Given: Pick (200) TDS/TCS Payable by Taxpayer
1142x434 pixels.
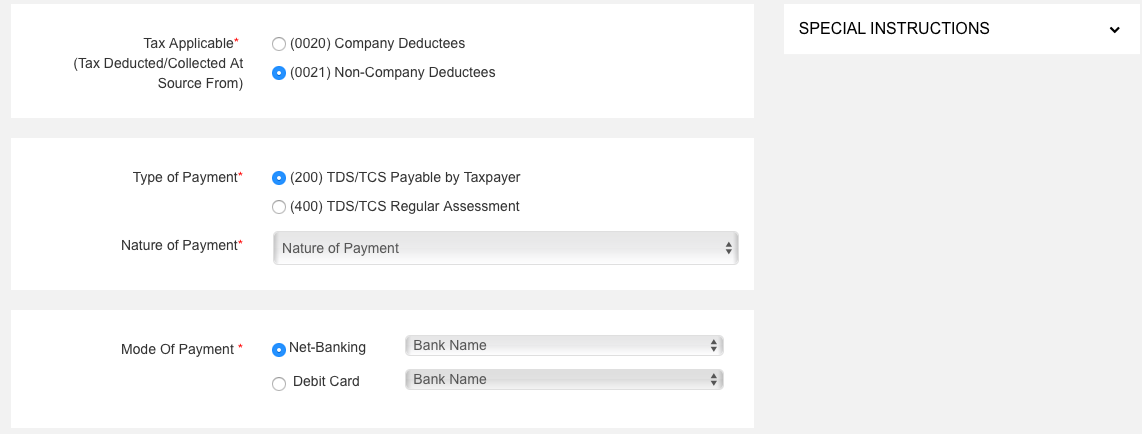Looking at the screenshot, I should (279, 178).
